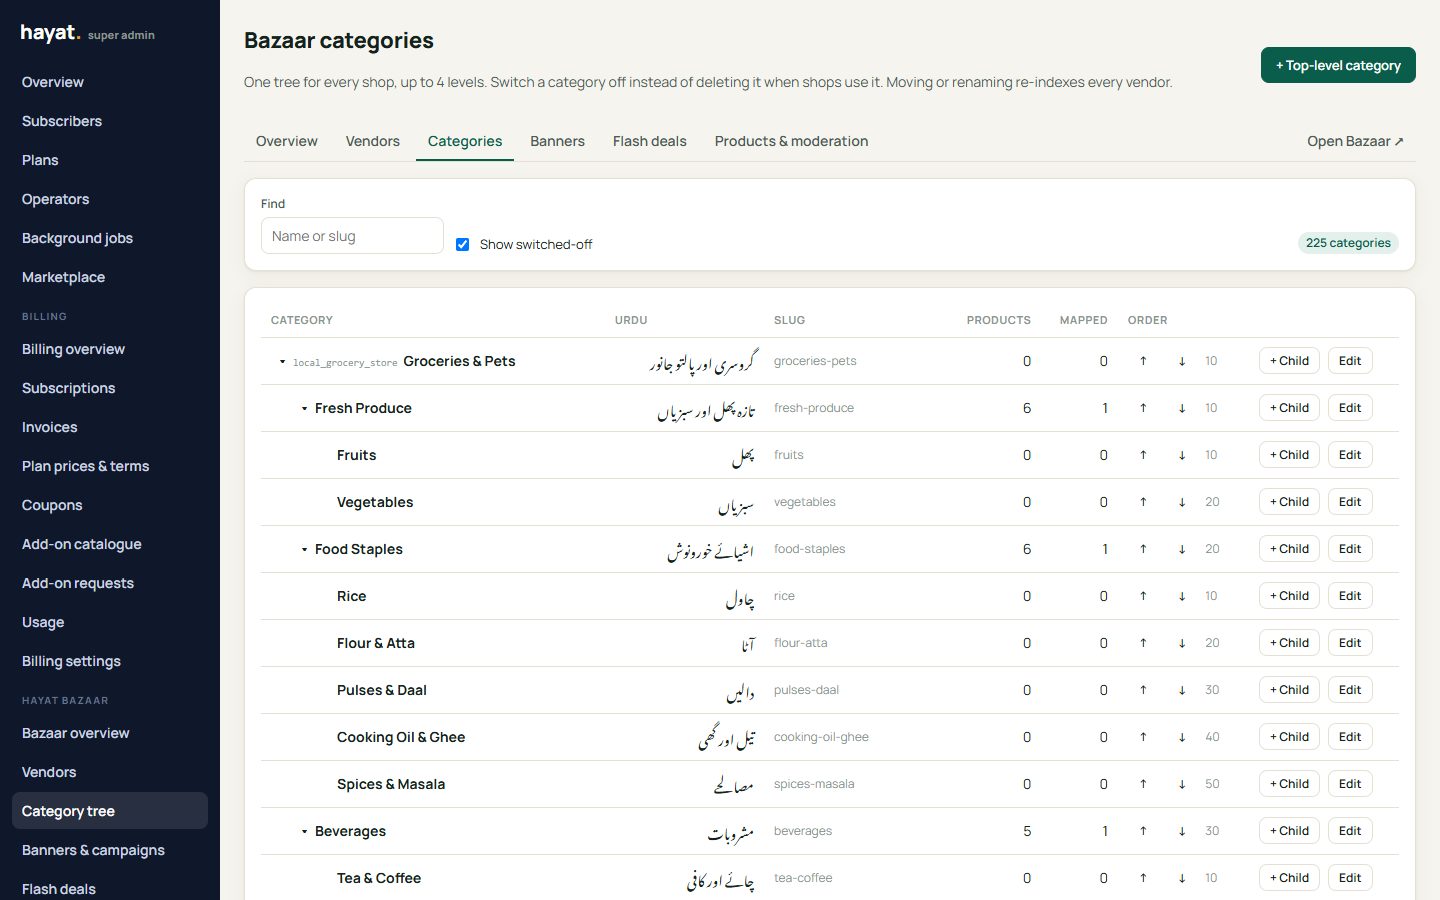The image size is (1440, 900).
Task: Move Rice row down arrow
Action: pyautogui.click(x=1182, y=596)
